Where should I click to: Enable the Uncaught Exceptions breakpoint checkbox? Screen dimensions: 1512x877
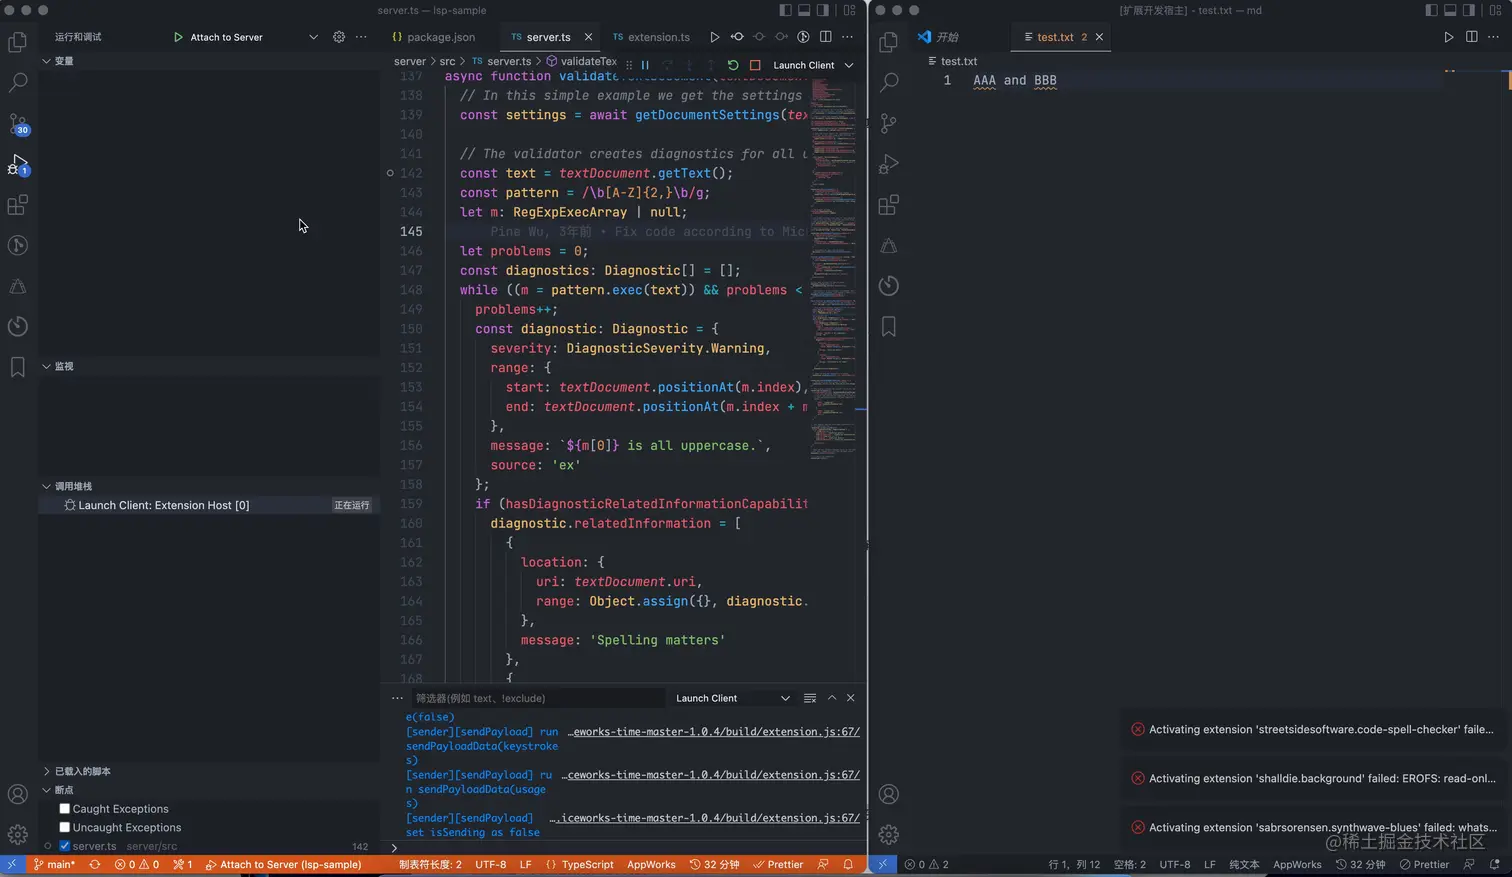click(65, 828)
